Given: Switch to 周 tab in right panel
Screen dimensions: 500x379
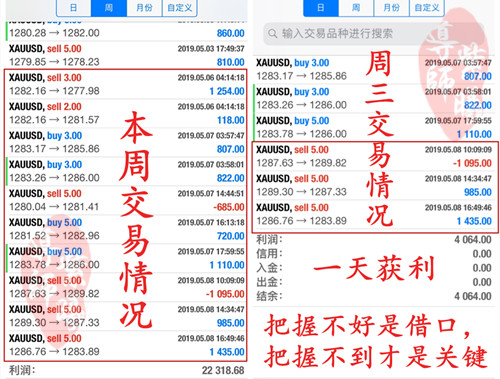Looking at the screenshot, I should click(x=356, y=7).
